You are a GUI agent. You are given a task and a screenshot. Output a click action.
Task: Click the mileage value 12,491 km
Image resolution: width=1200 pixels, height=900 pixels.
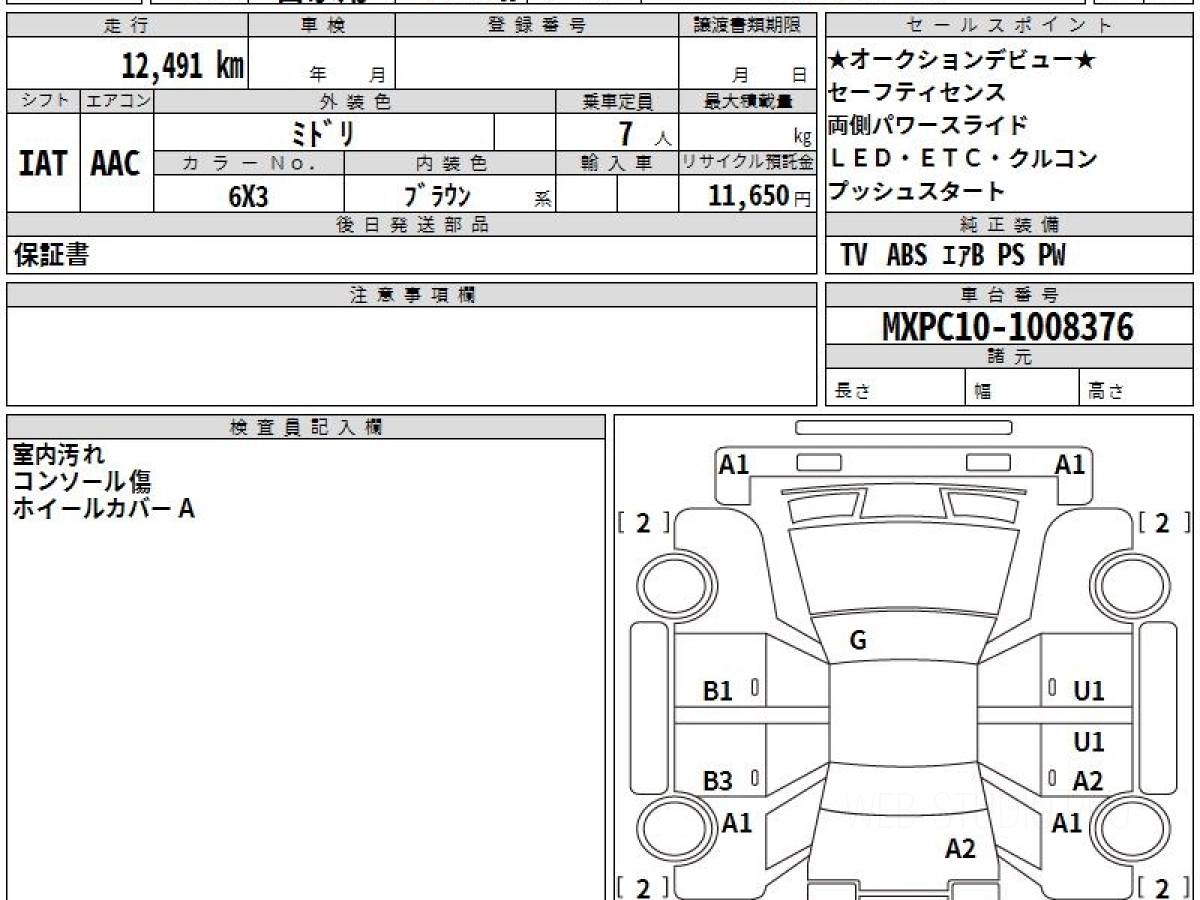[x=182, y=66]
